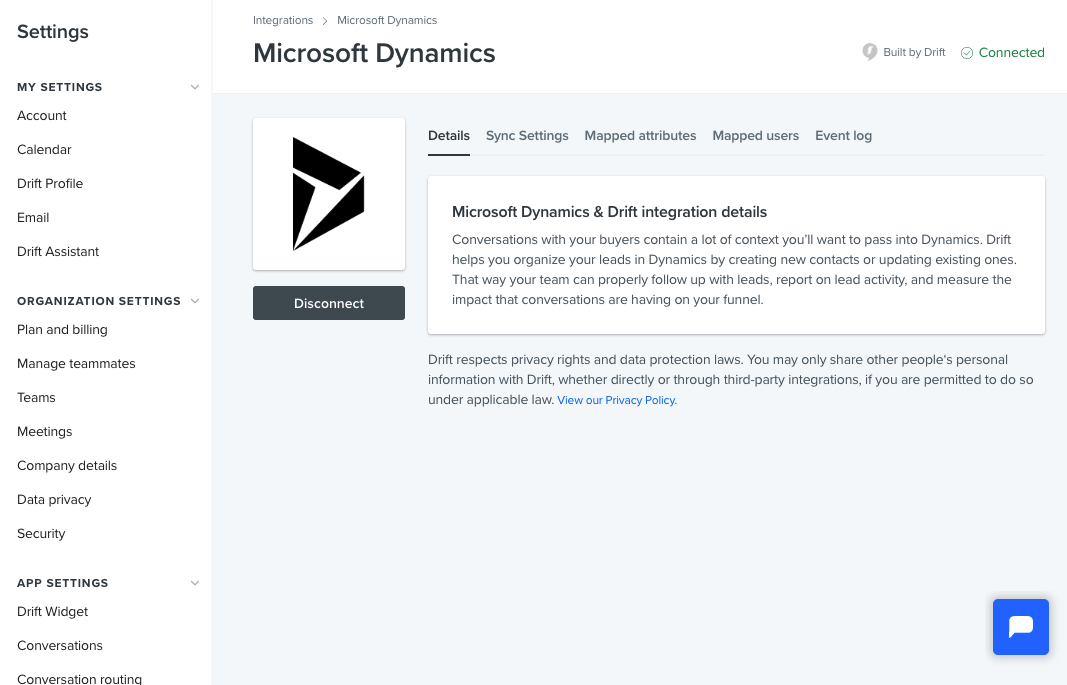Screen dimensions: 1067x685
Task: Open Security settings
Action: tap(41, 534)
